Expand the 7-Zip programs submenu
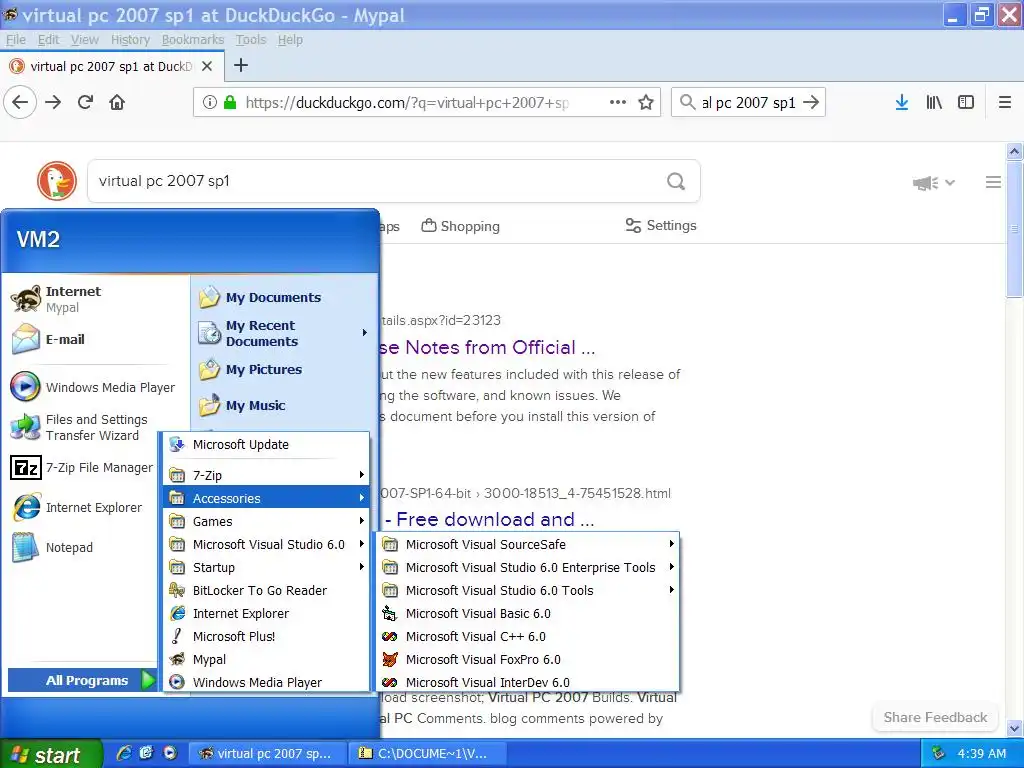 (266, 475)
